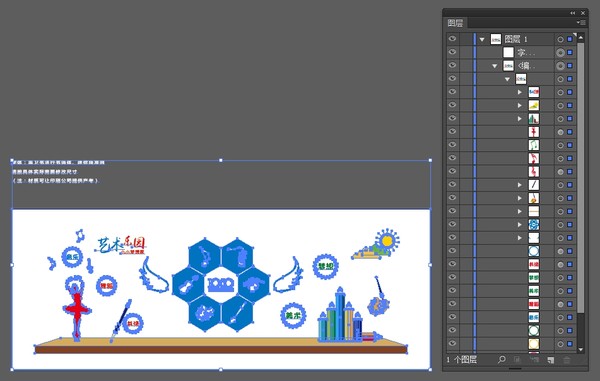This screenshot has width=600, height=381.
Task: Open the Layers panel flyout menu
Action: (x=581, y=23)
